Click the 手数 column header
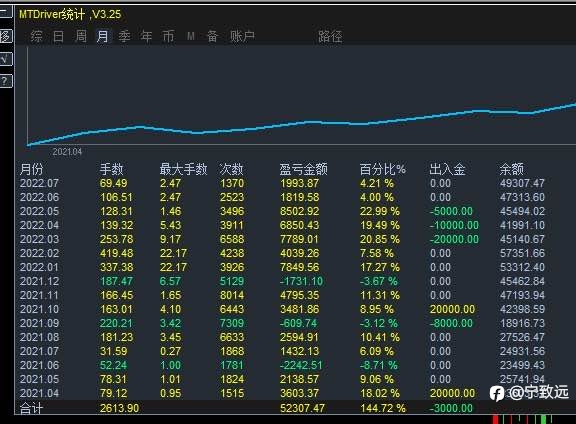This screenshot has height=424, width=576. [112, 169]
